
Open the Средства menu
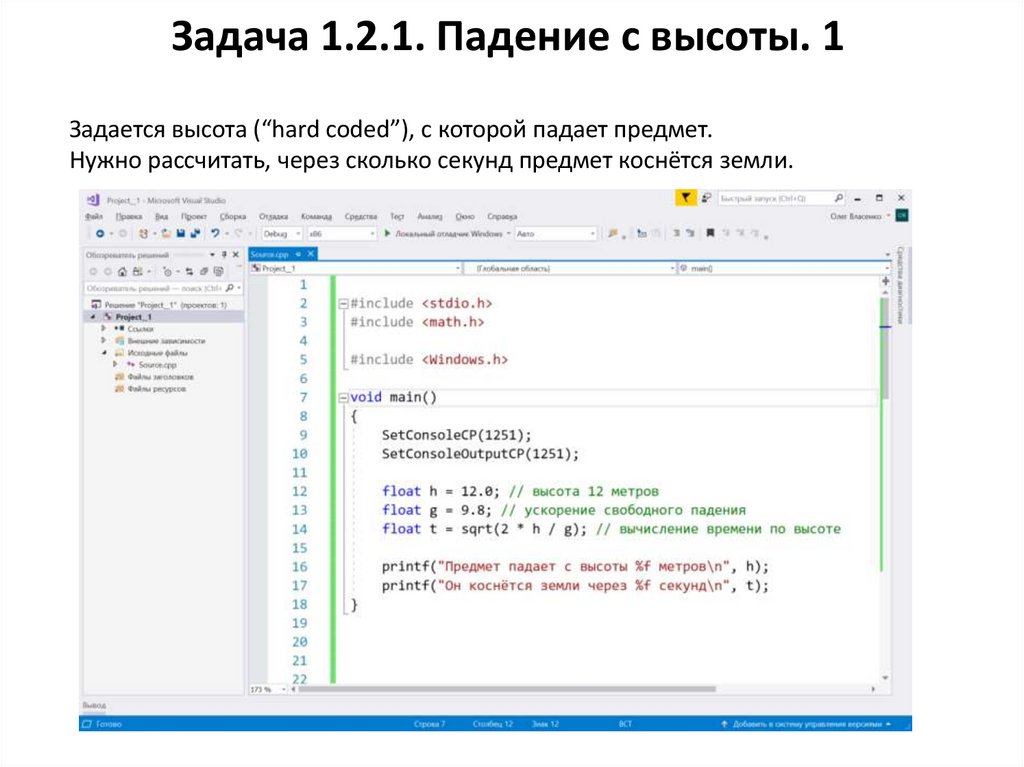point(360,216)
